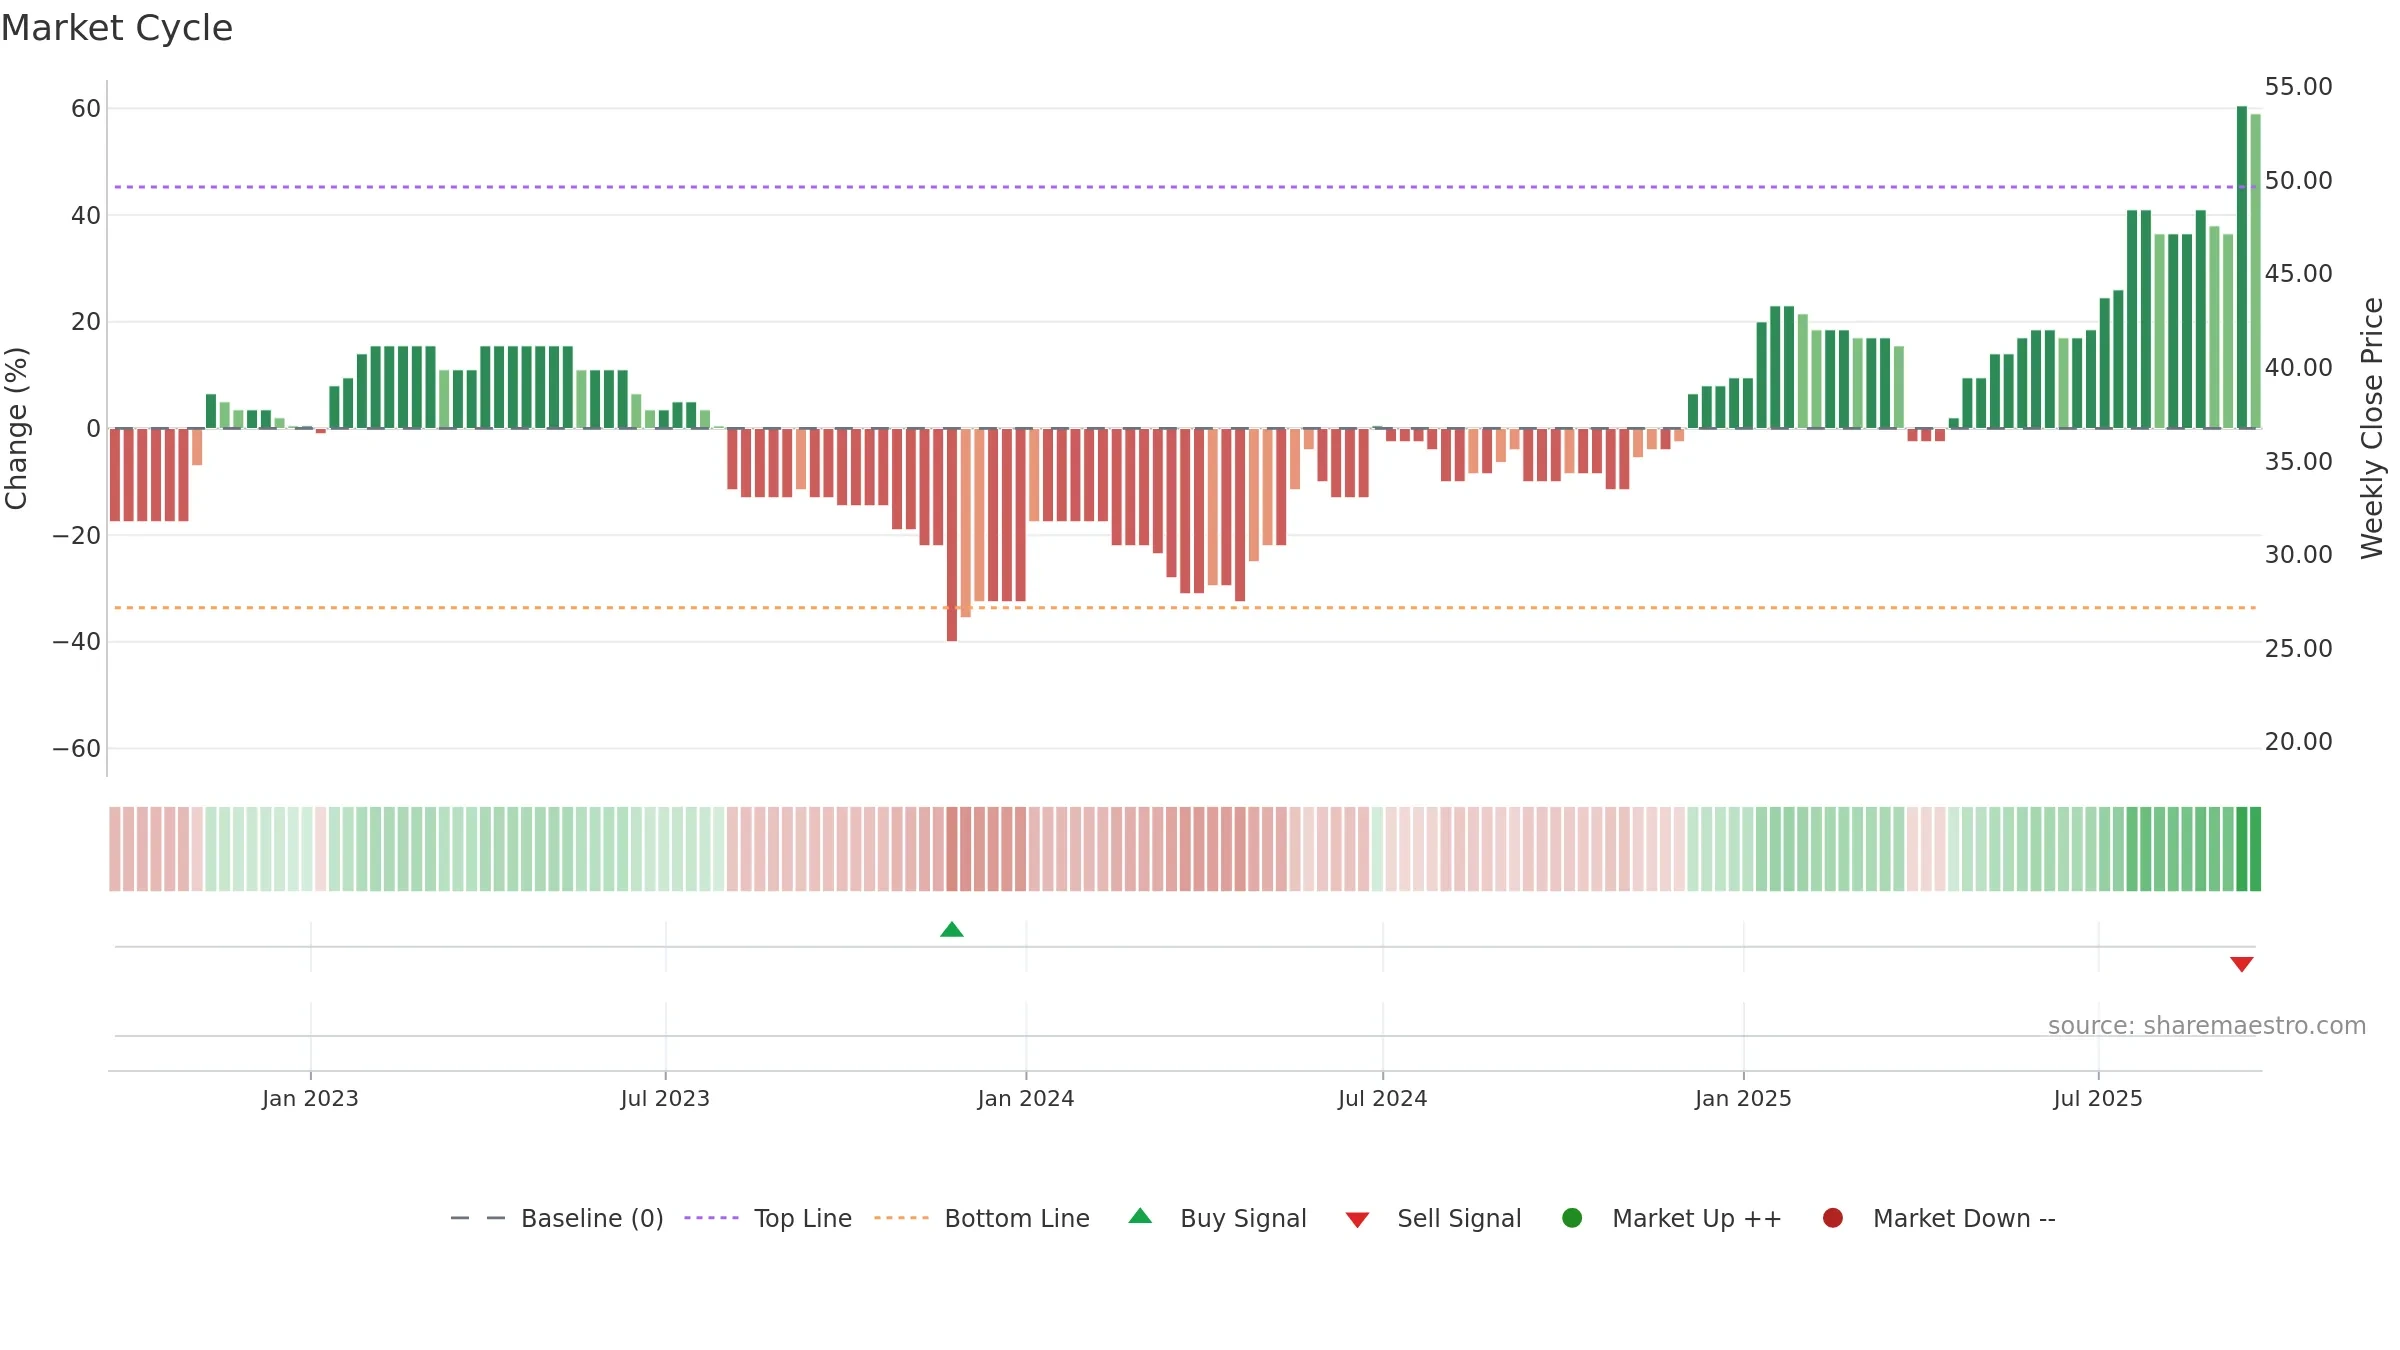Click the 50.00 price axis label

(2298, 181)
